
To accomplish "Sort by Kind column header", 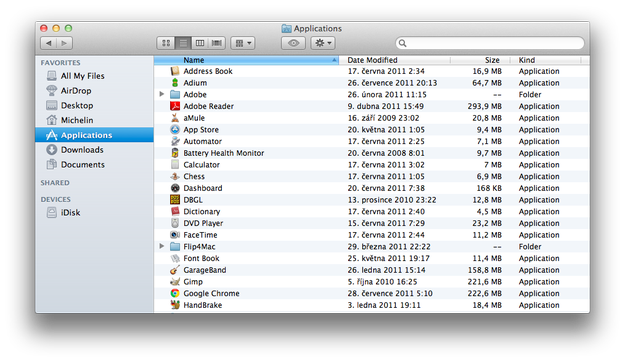I will pyautogui.click(x=546, y=60).
